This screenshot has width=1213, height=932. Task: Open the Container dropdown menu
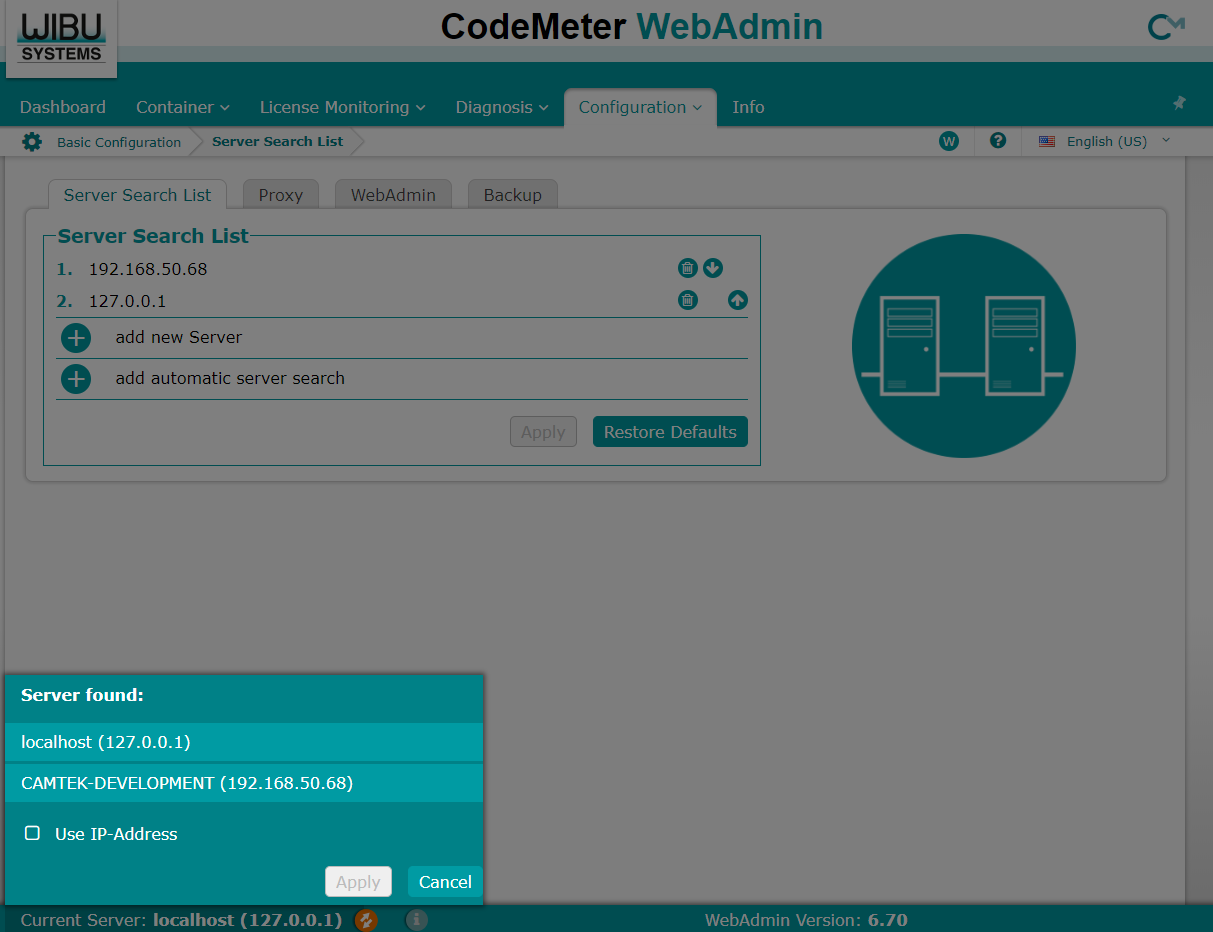[183, 107]
